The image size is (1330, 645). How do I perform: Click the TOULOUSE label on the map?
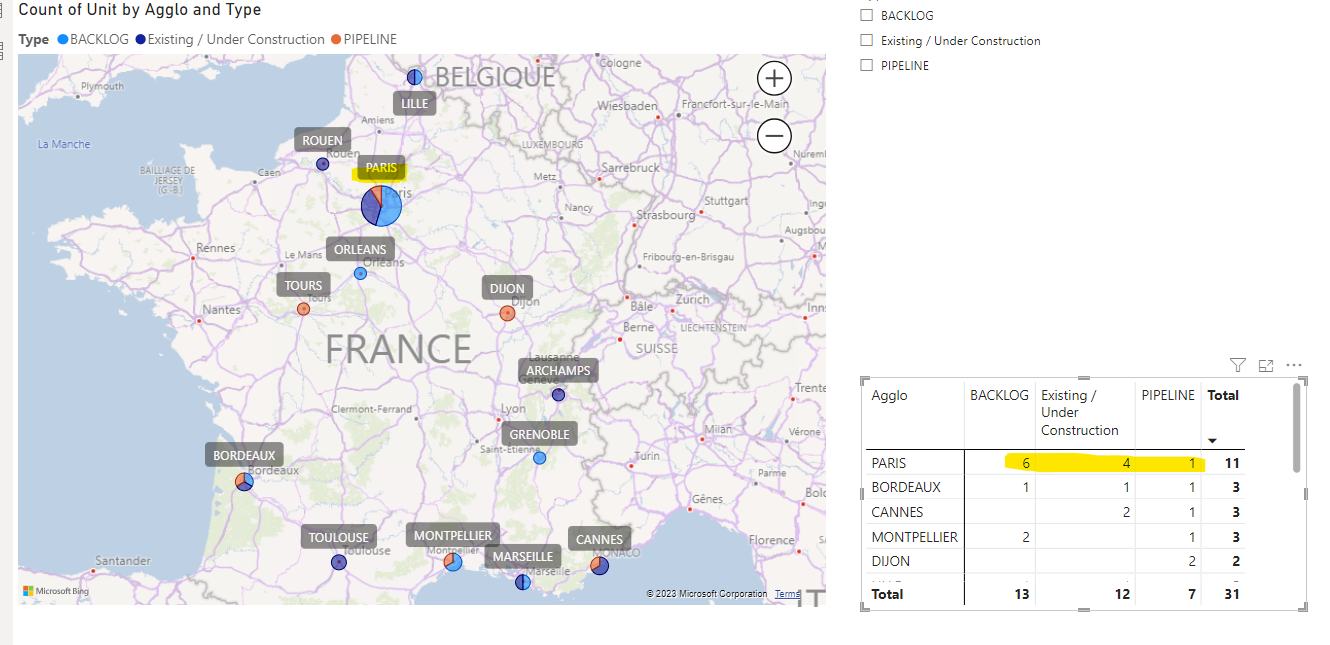tap(339, 537)
